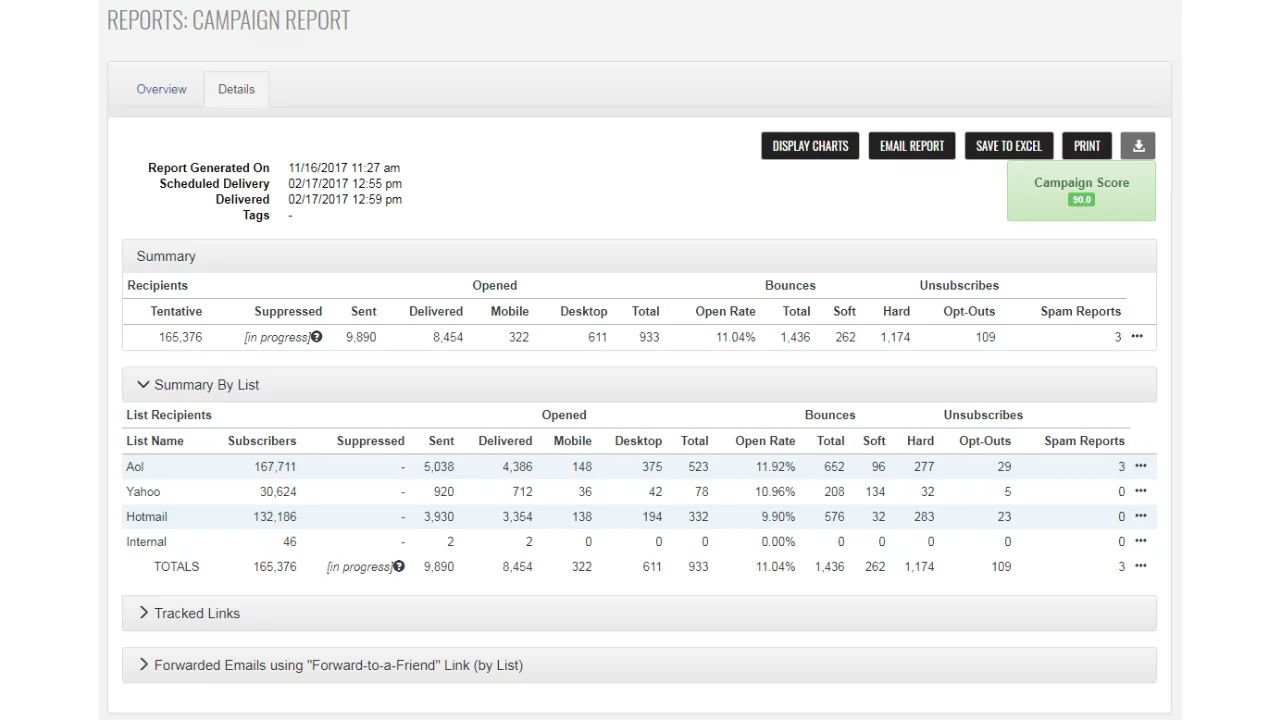
Task: Collapse the Summary By List section
Action: [198, 385]
